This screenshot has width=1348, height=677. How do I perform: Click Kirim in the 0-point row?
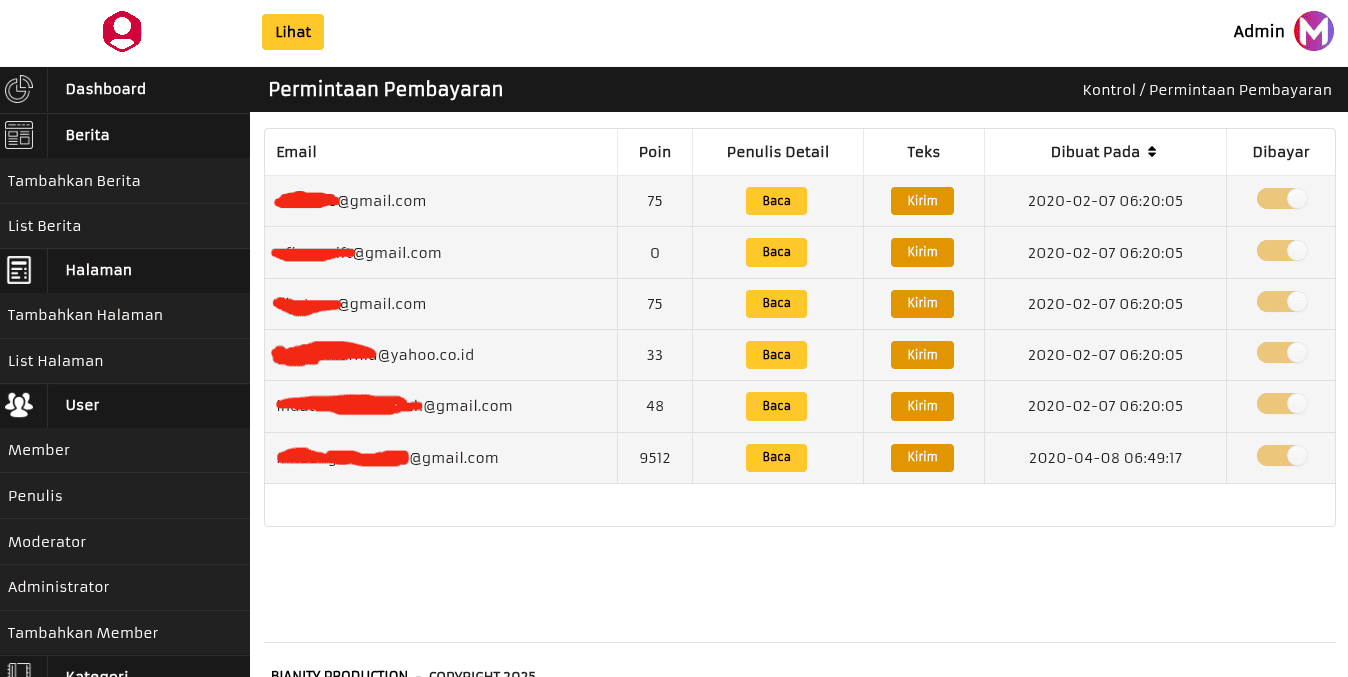pyautogui.click(x=922, y=252)
